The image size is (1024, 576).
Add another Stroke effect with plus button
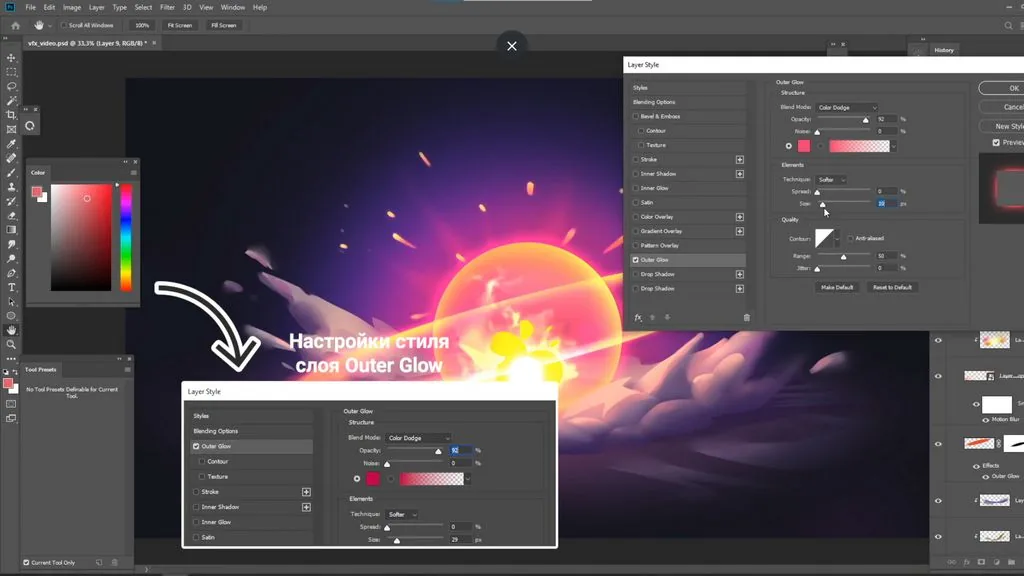coord(739,159)
